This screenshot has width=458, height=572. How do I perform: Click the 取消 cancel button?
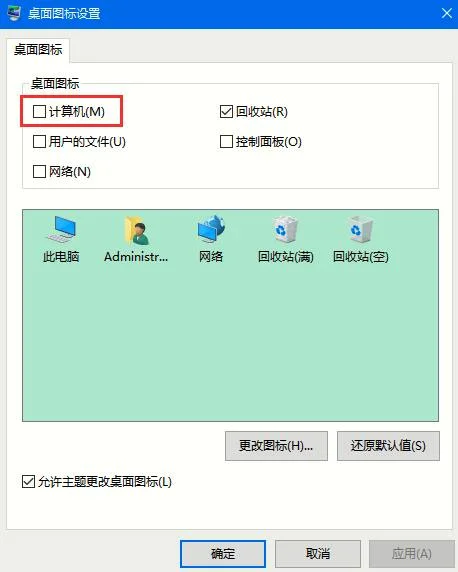(x=318, y=554)
